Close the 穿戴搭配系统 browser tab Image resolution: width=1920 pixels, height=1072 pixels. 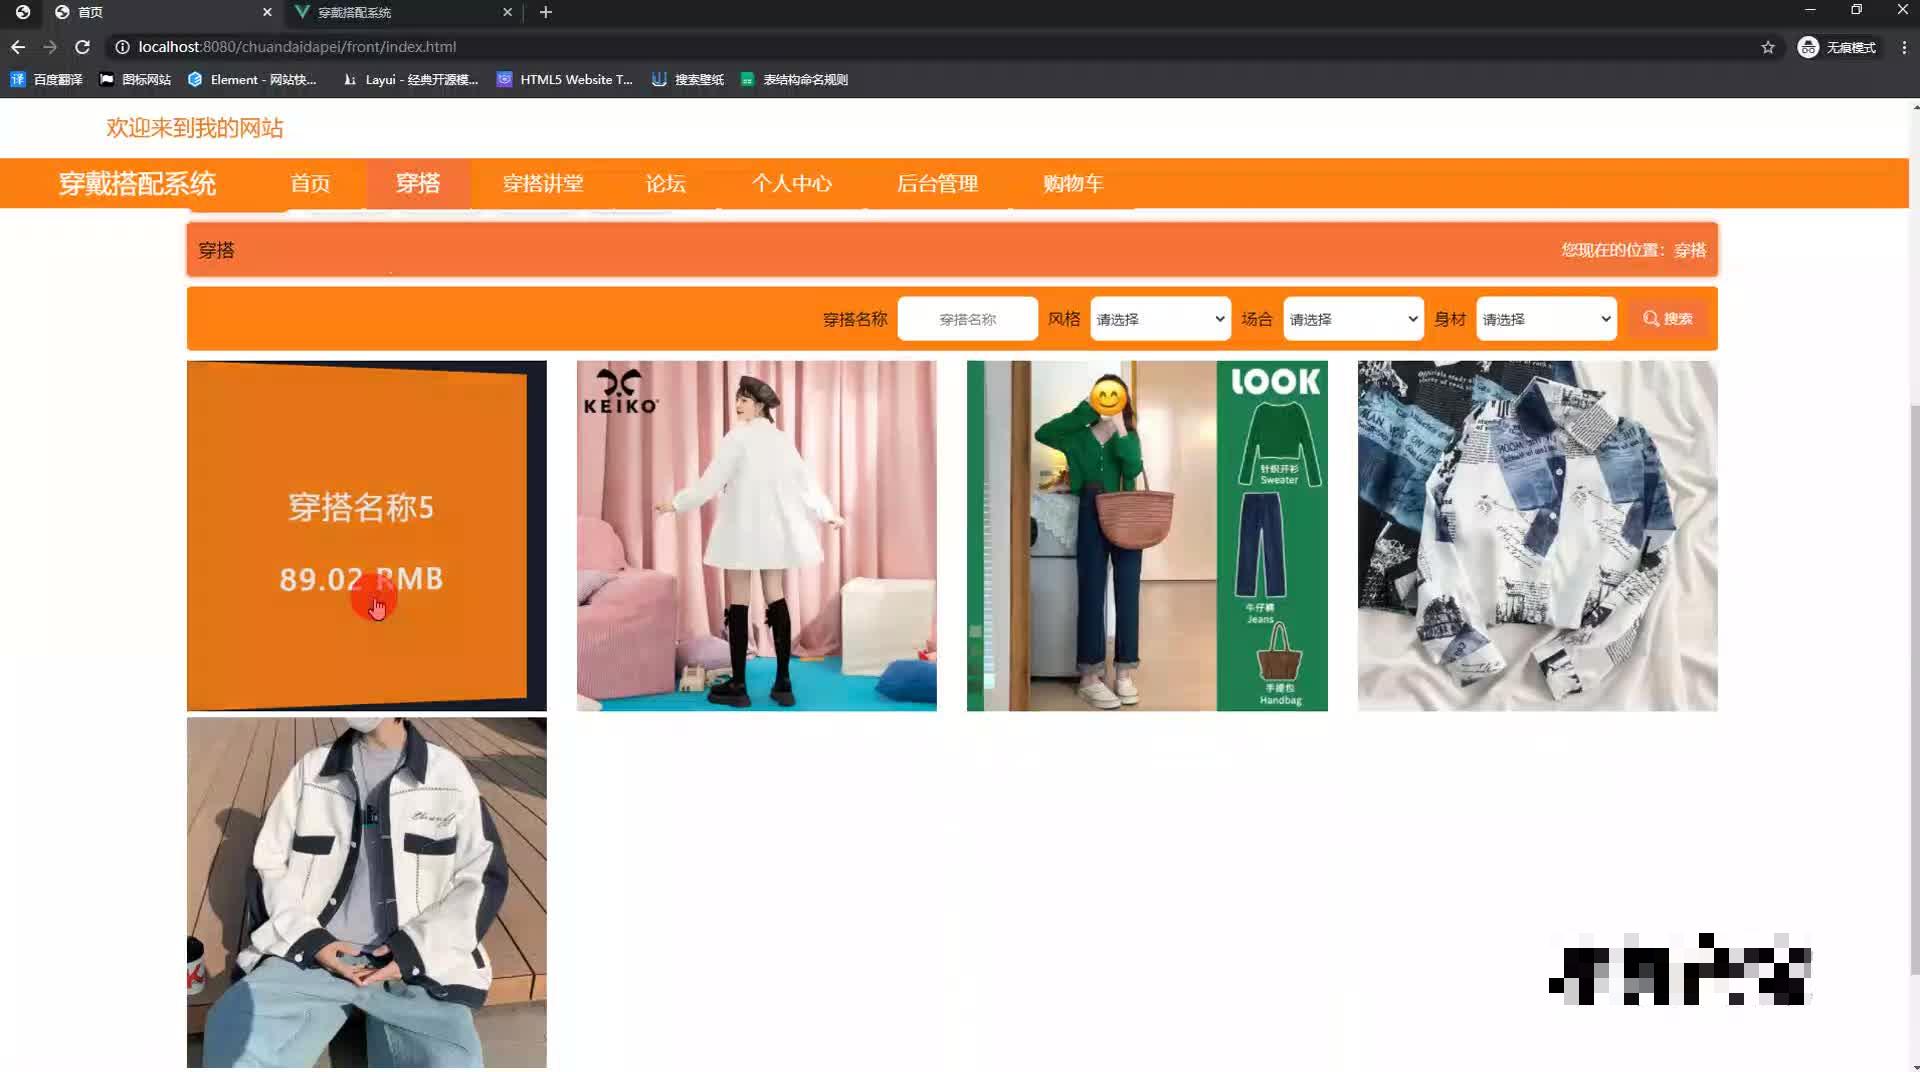pyautogui.click(x=507, y=12)
